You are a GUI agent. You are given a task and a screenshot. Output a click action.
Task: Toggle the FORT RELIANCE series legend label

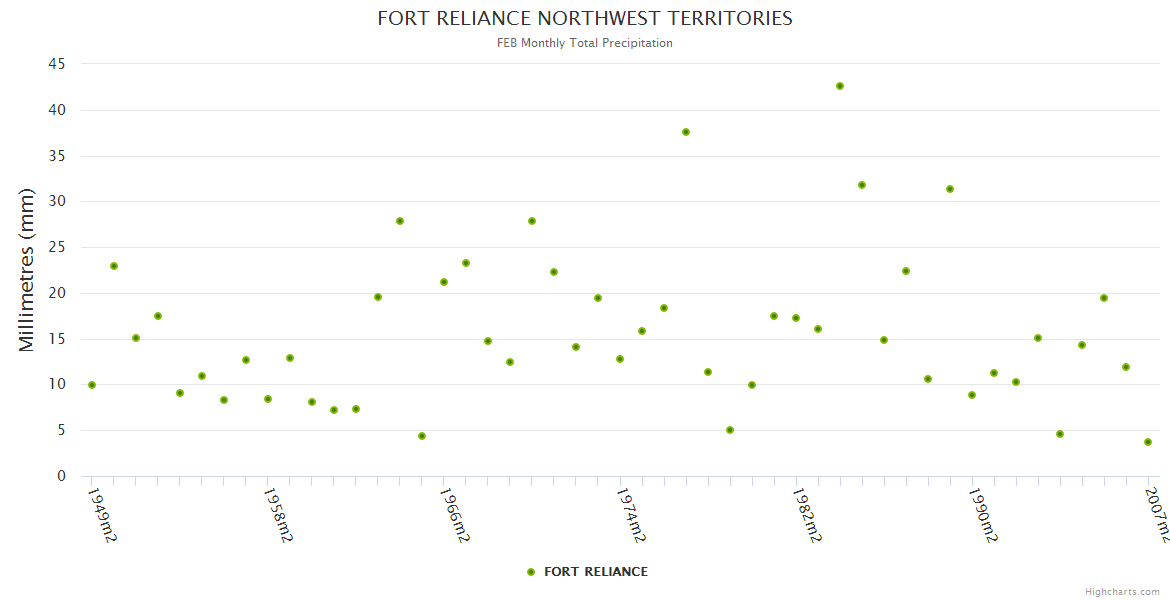595,572
